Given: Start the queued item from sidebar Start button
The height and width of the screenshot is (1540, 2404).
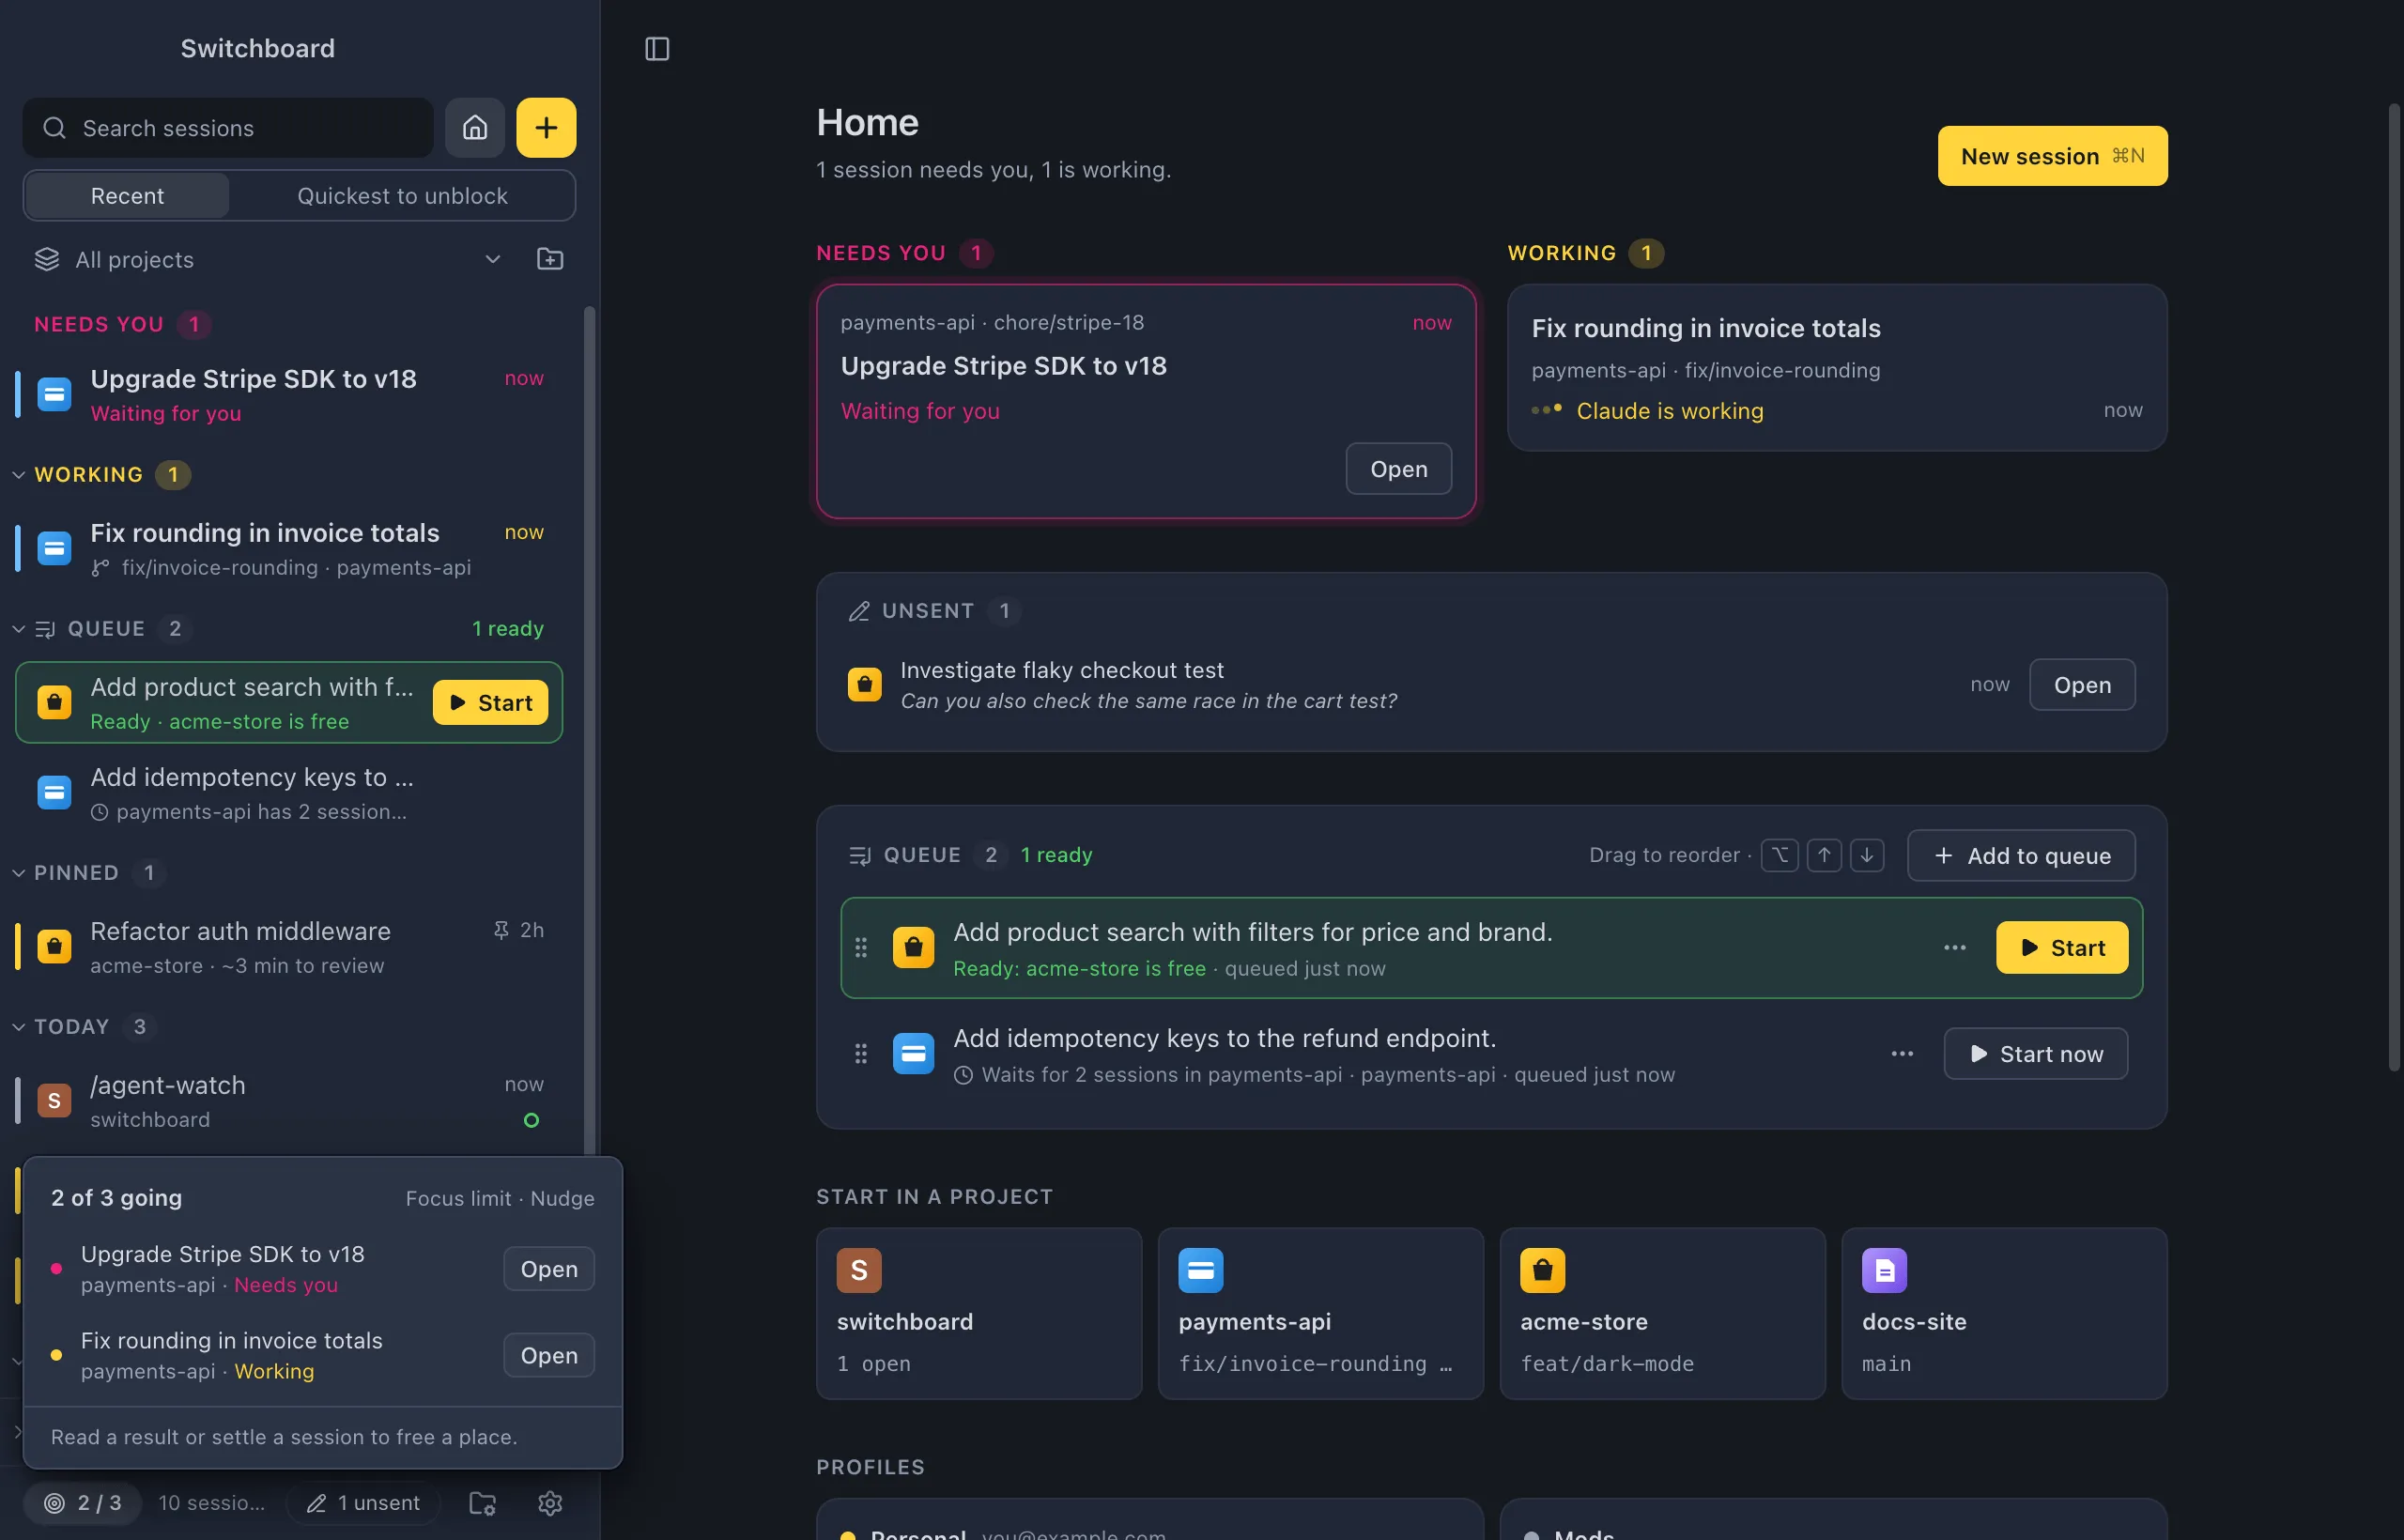Looking at the screenshot, I should tap(490, 703).
